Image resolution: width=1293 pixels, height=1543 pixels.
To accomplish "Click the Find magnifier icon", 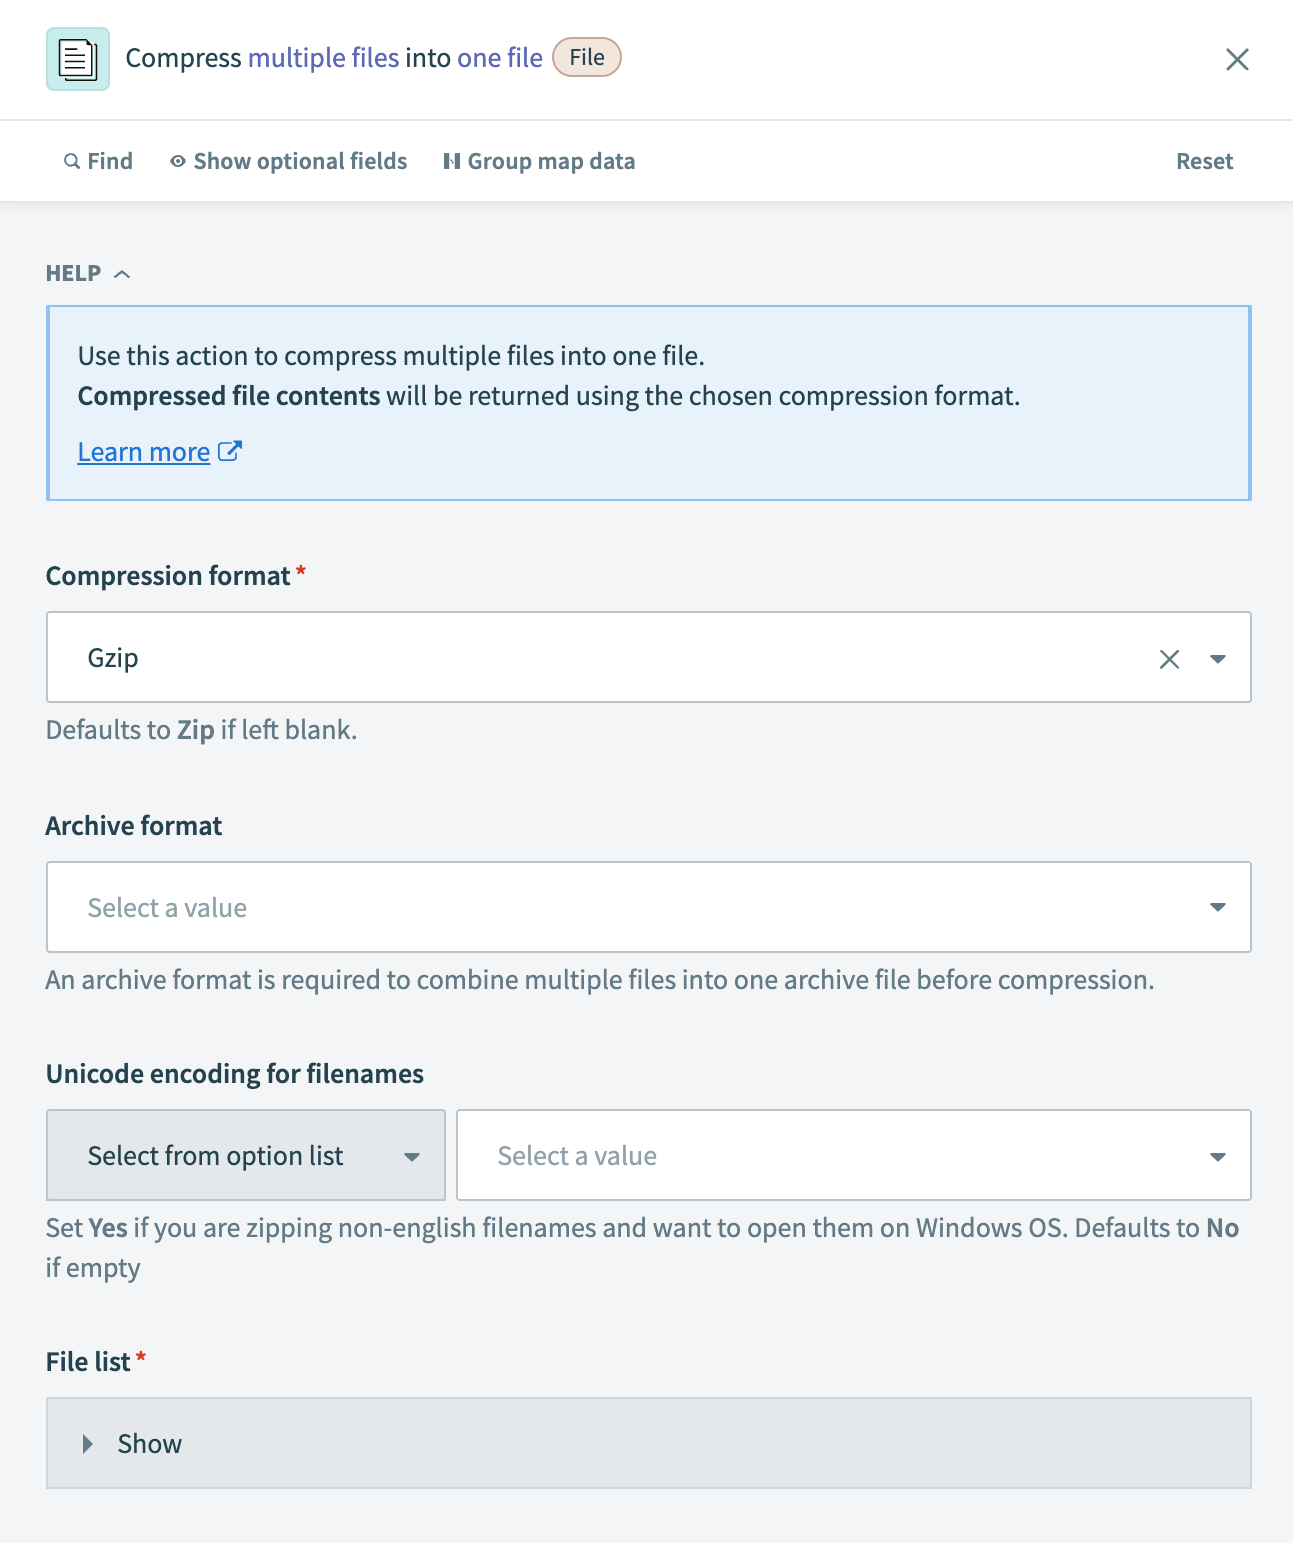I will (71, 161).
